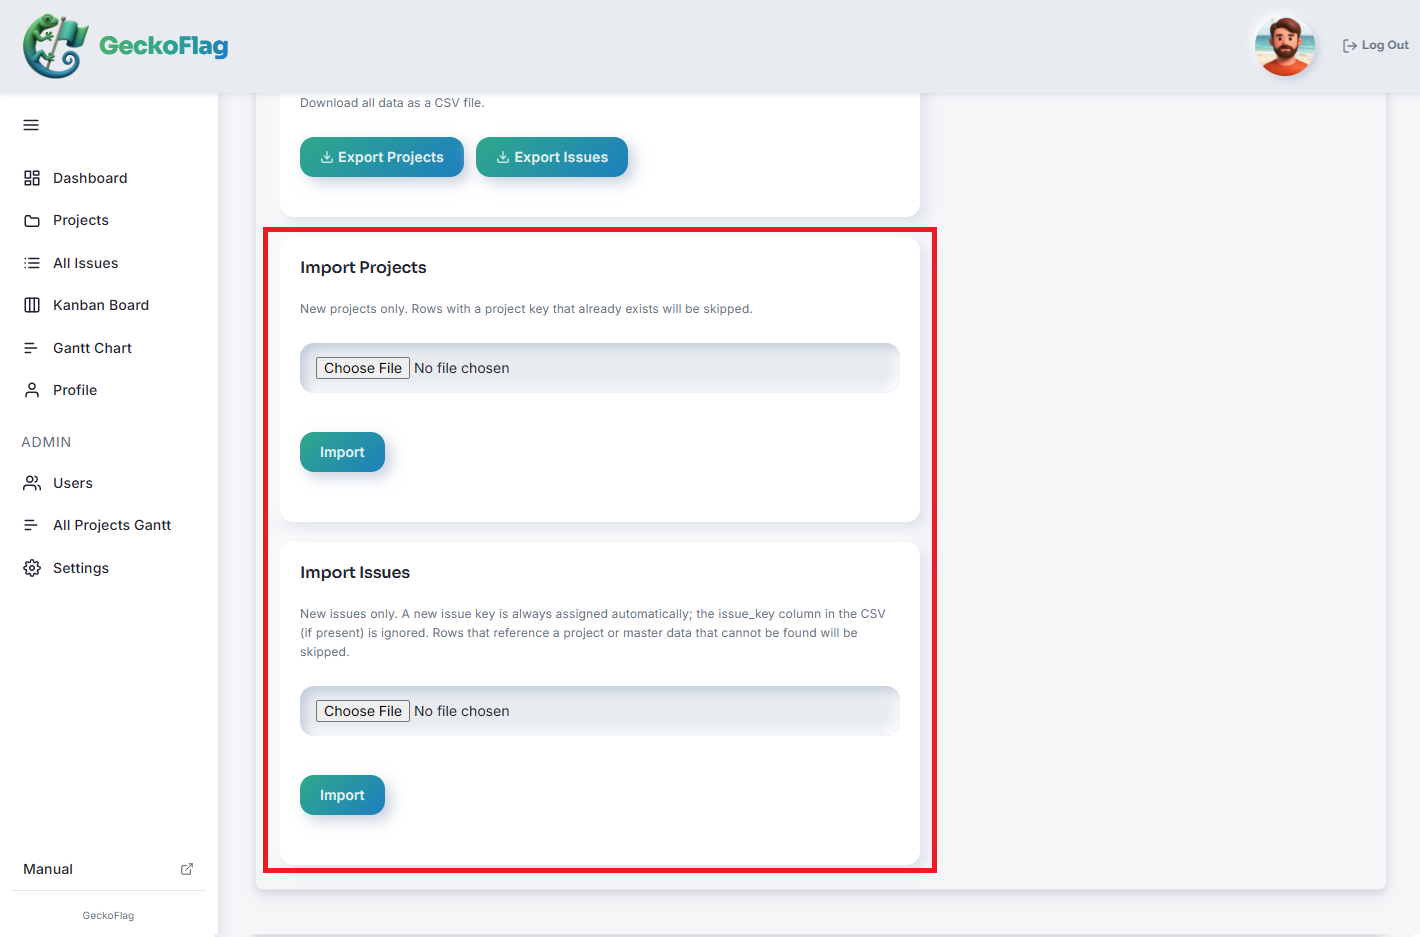Click the Log Out link text
The image size is (1420, 937).
click(x=1385, y=45)
